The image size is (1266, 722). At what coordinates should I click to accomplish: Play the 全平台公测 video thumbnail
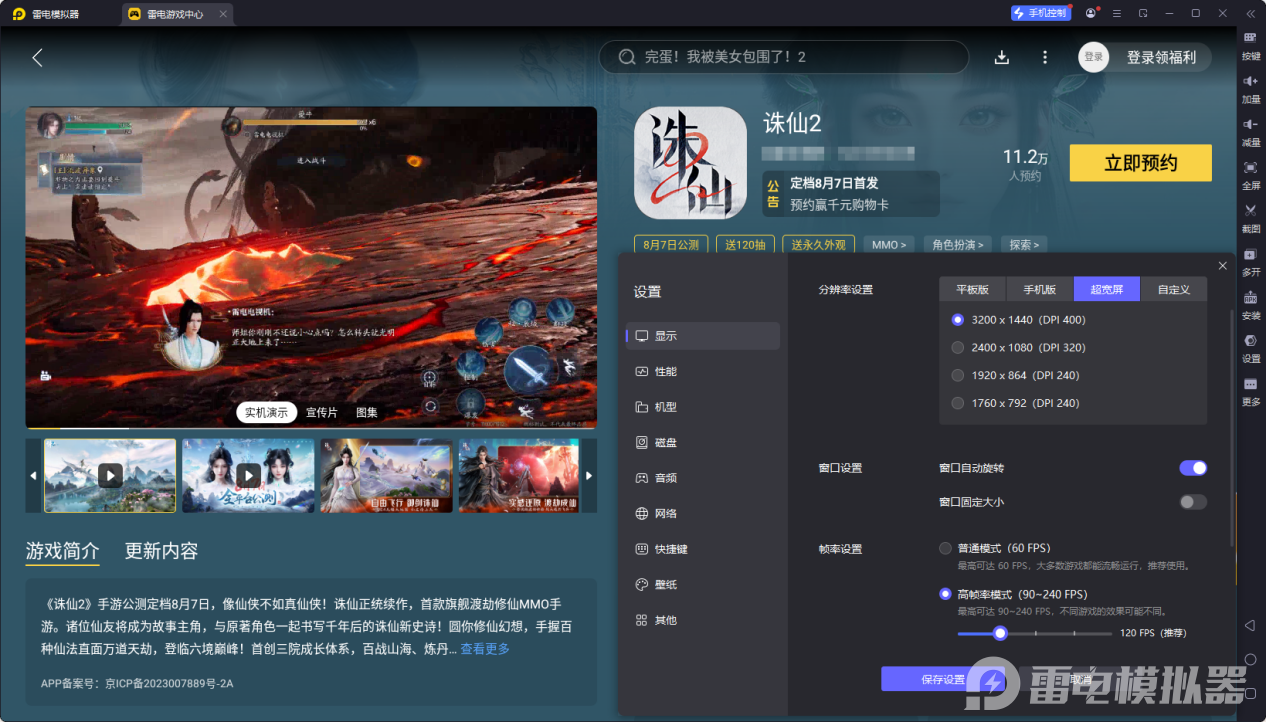point(248,475)
